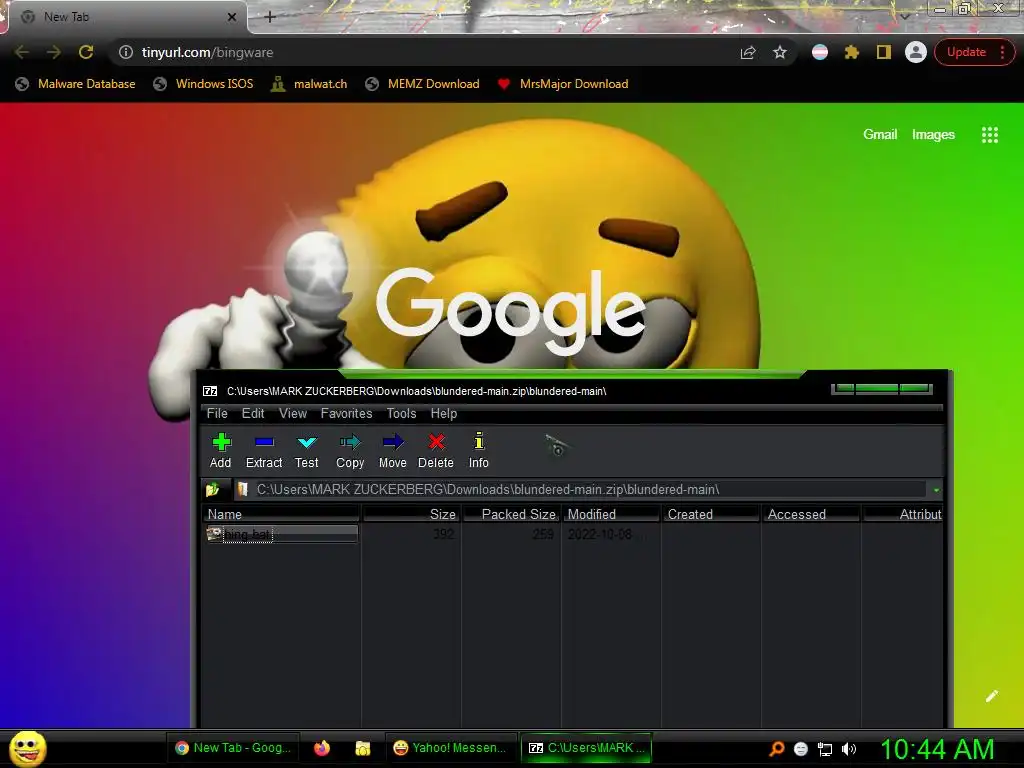Click the Copy toolbar icon
The image size is (1024, 768).
pyautogui.click(x=350, y=451)
